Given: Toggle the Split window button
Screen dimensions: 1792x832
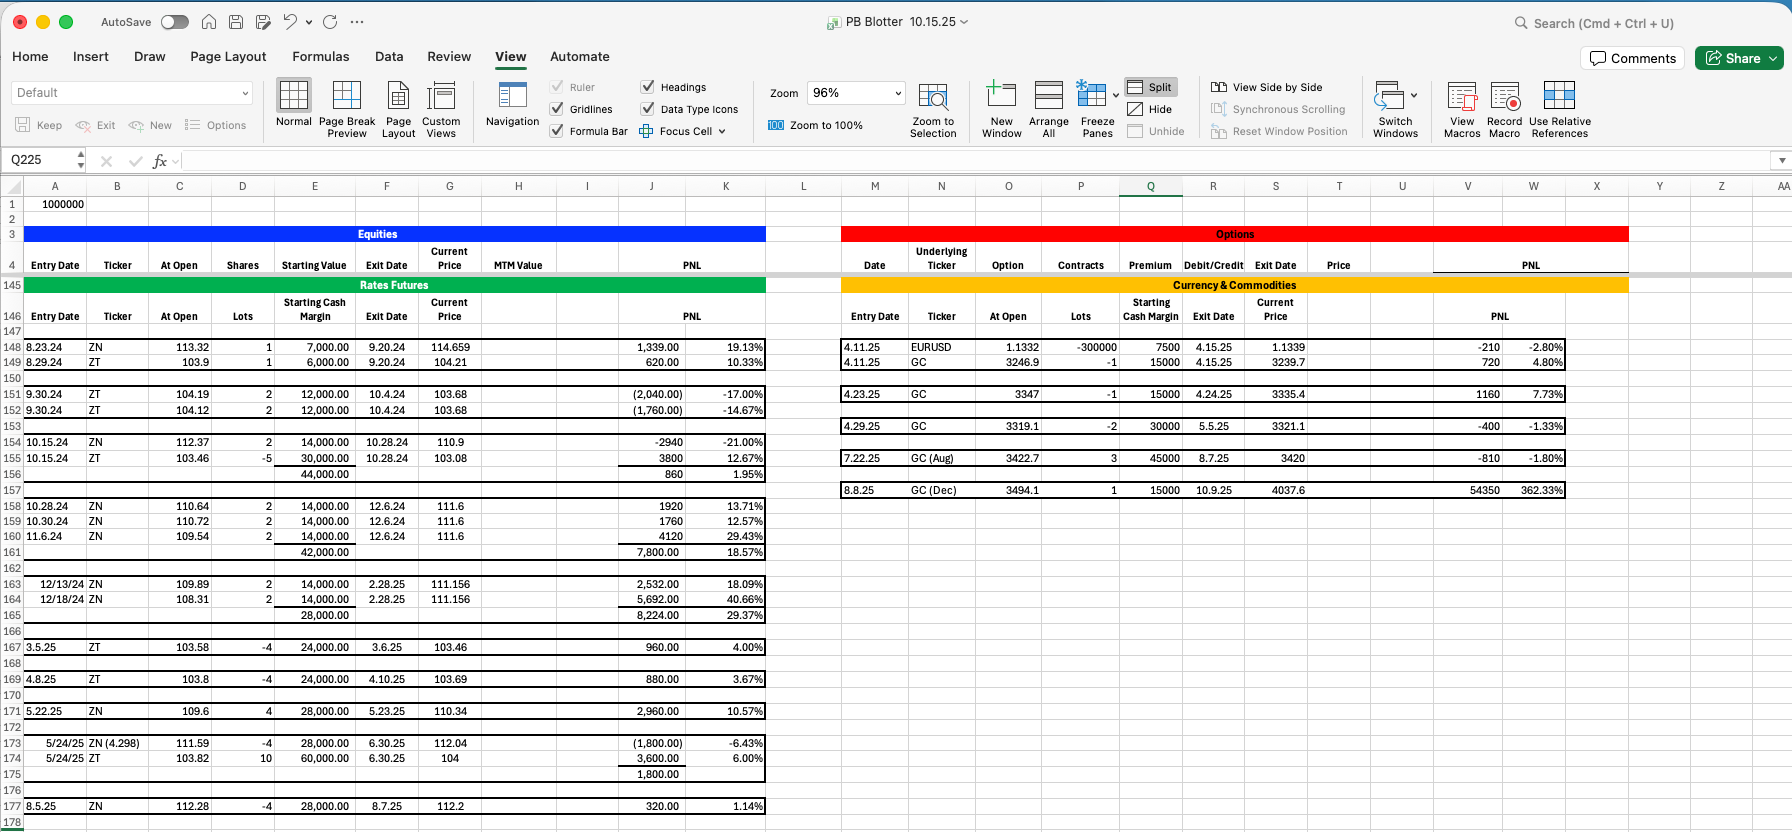Looking at the screenshot, I should pyautogui.click(x=1151, y=87).
